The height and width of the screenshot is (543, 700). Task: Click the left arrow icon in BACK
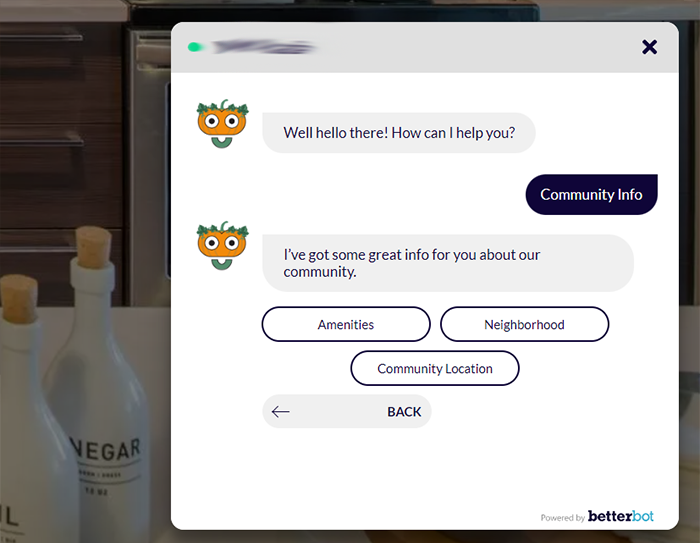tap(280, 411)
